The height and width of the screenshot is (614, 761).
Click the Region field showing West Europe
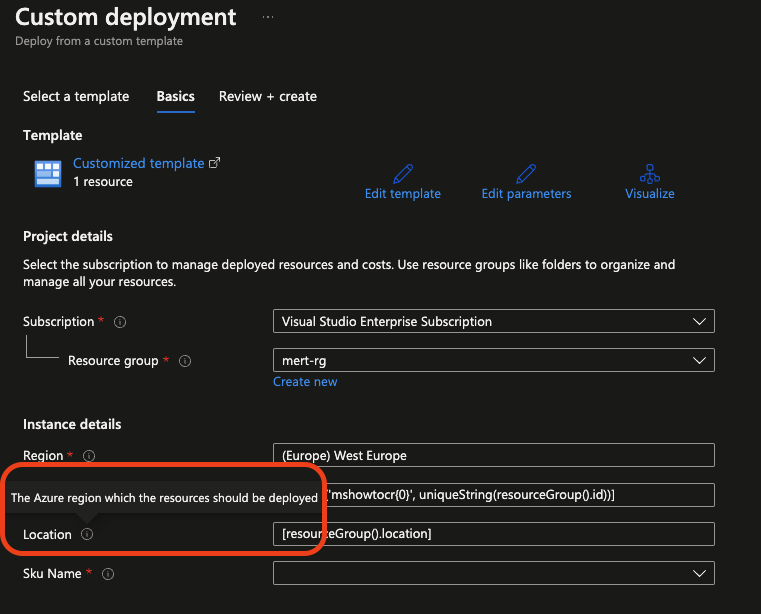(494, 455)
